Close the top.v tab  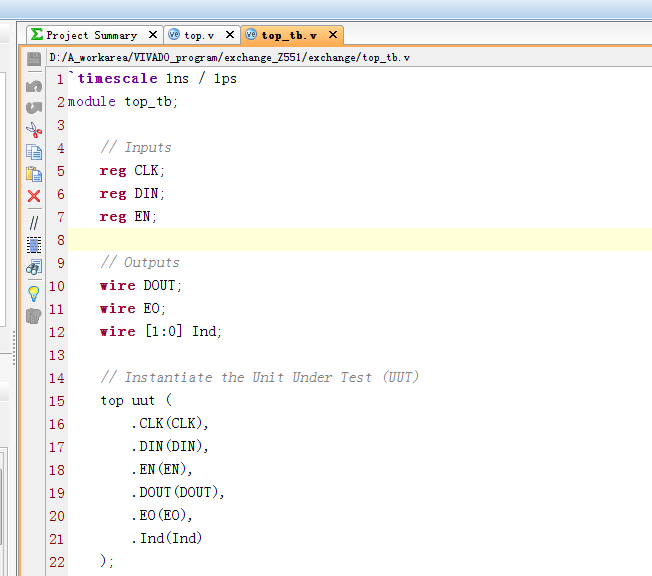click(x=229, y=35)
